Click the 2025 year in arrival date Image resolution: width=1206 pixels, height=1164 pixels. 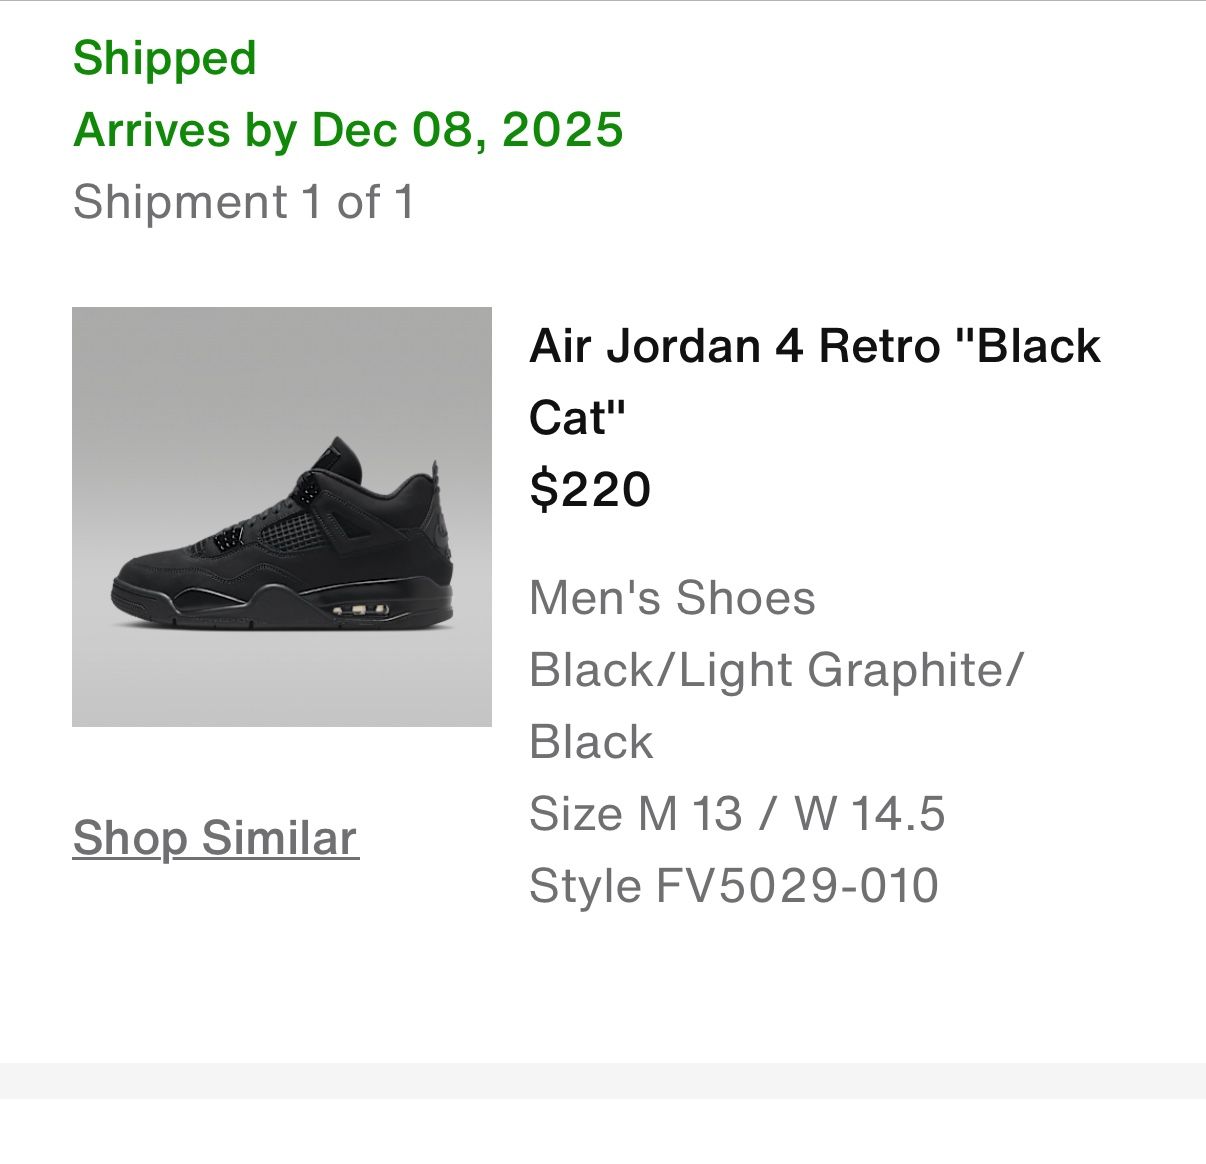point(564,128)
